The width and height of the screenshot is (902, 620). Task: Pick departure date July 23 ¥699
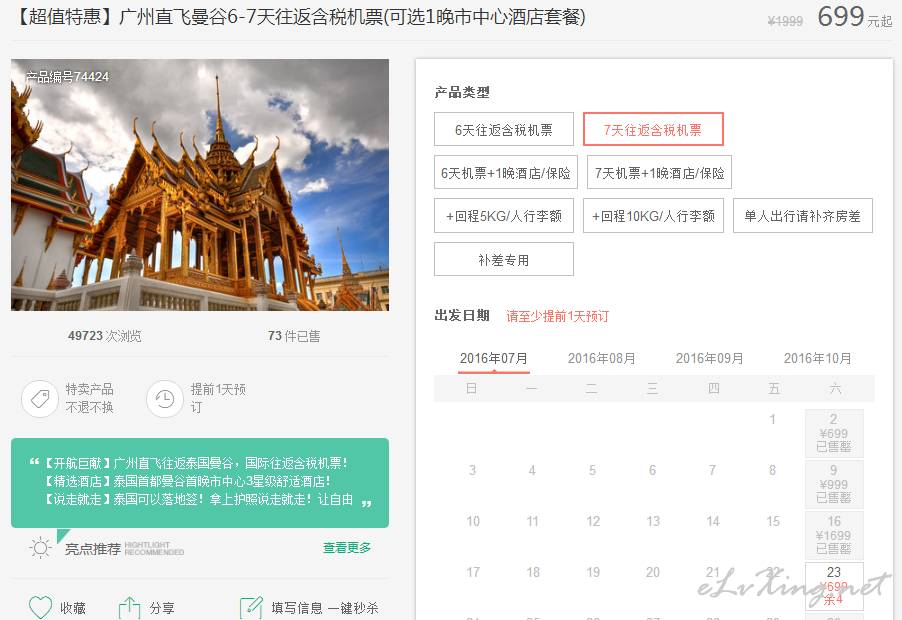(x=834, y=586)
